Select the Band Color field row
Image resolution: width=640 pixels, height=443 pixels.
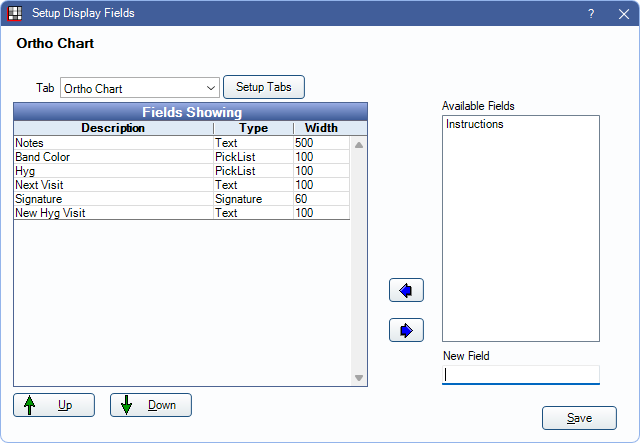[x=110, y=157]
